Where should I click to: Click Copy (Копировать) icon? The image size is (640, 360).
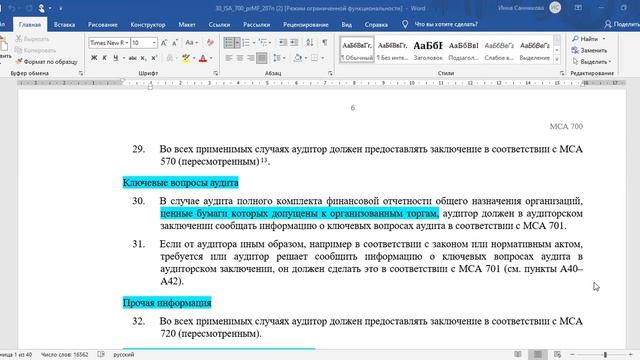[x=36, y=50]
